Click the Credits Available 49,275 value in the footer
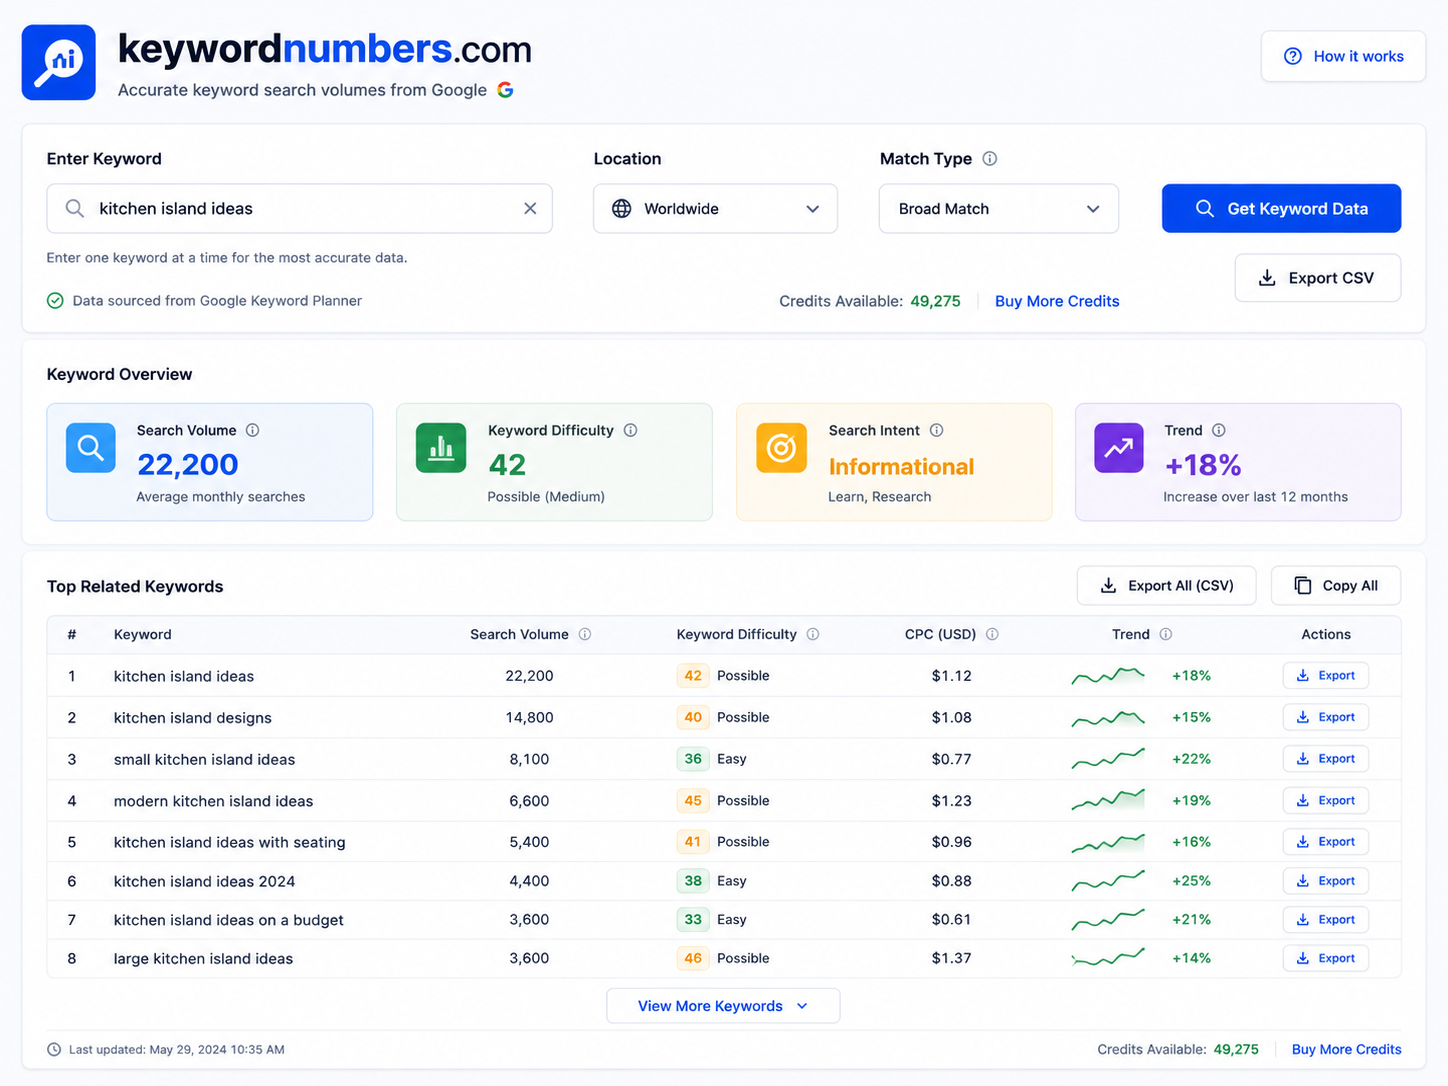1448x1086 pixels. (1236, 1049)
